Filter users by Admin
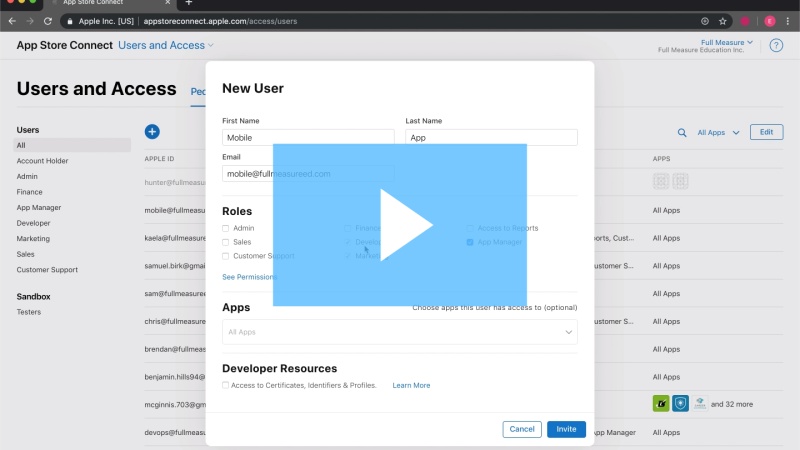The image size is (800, 450). point(27,177)
